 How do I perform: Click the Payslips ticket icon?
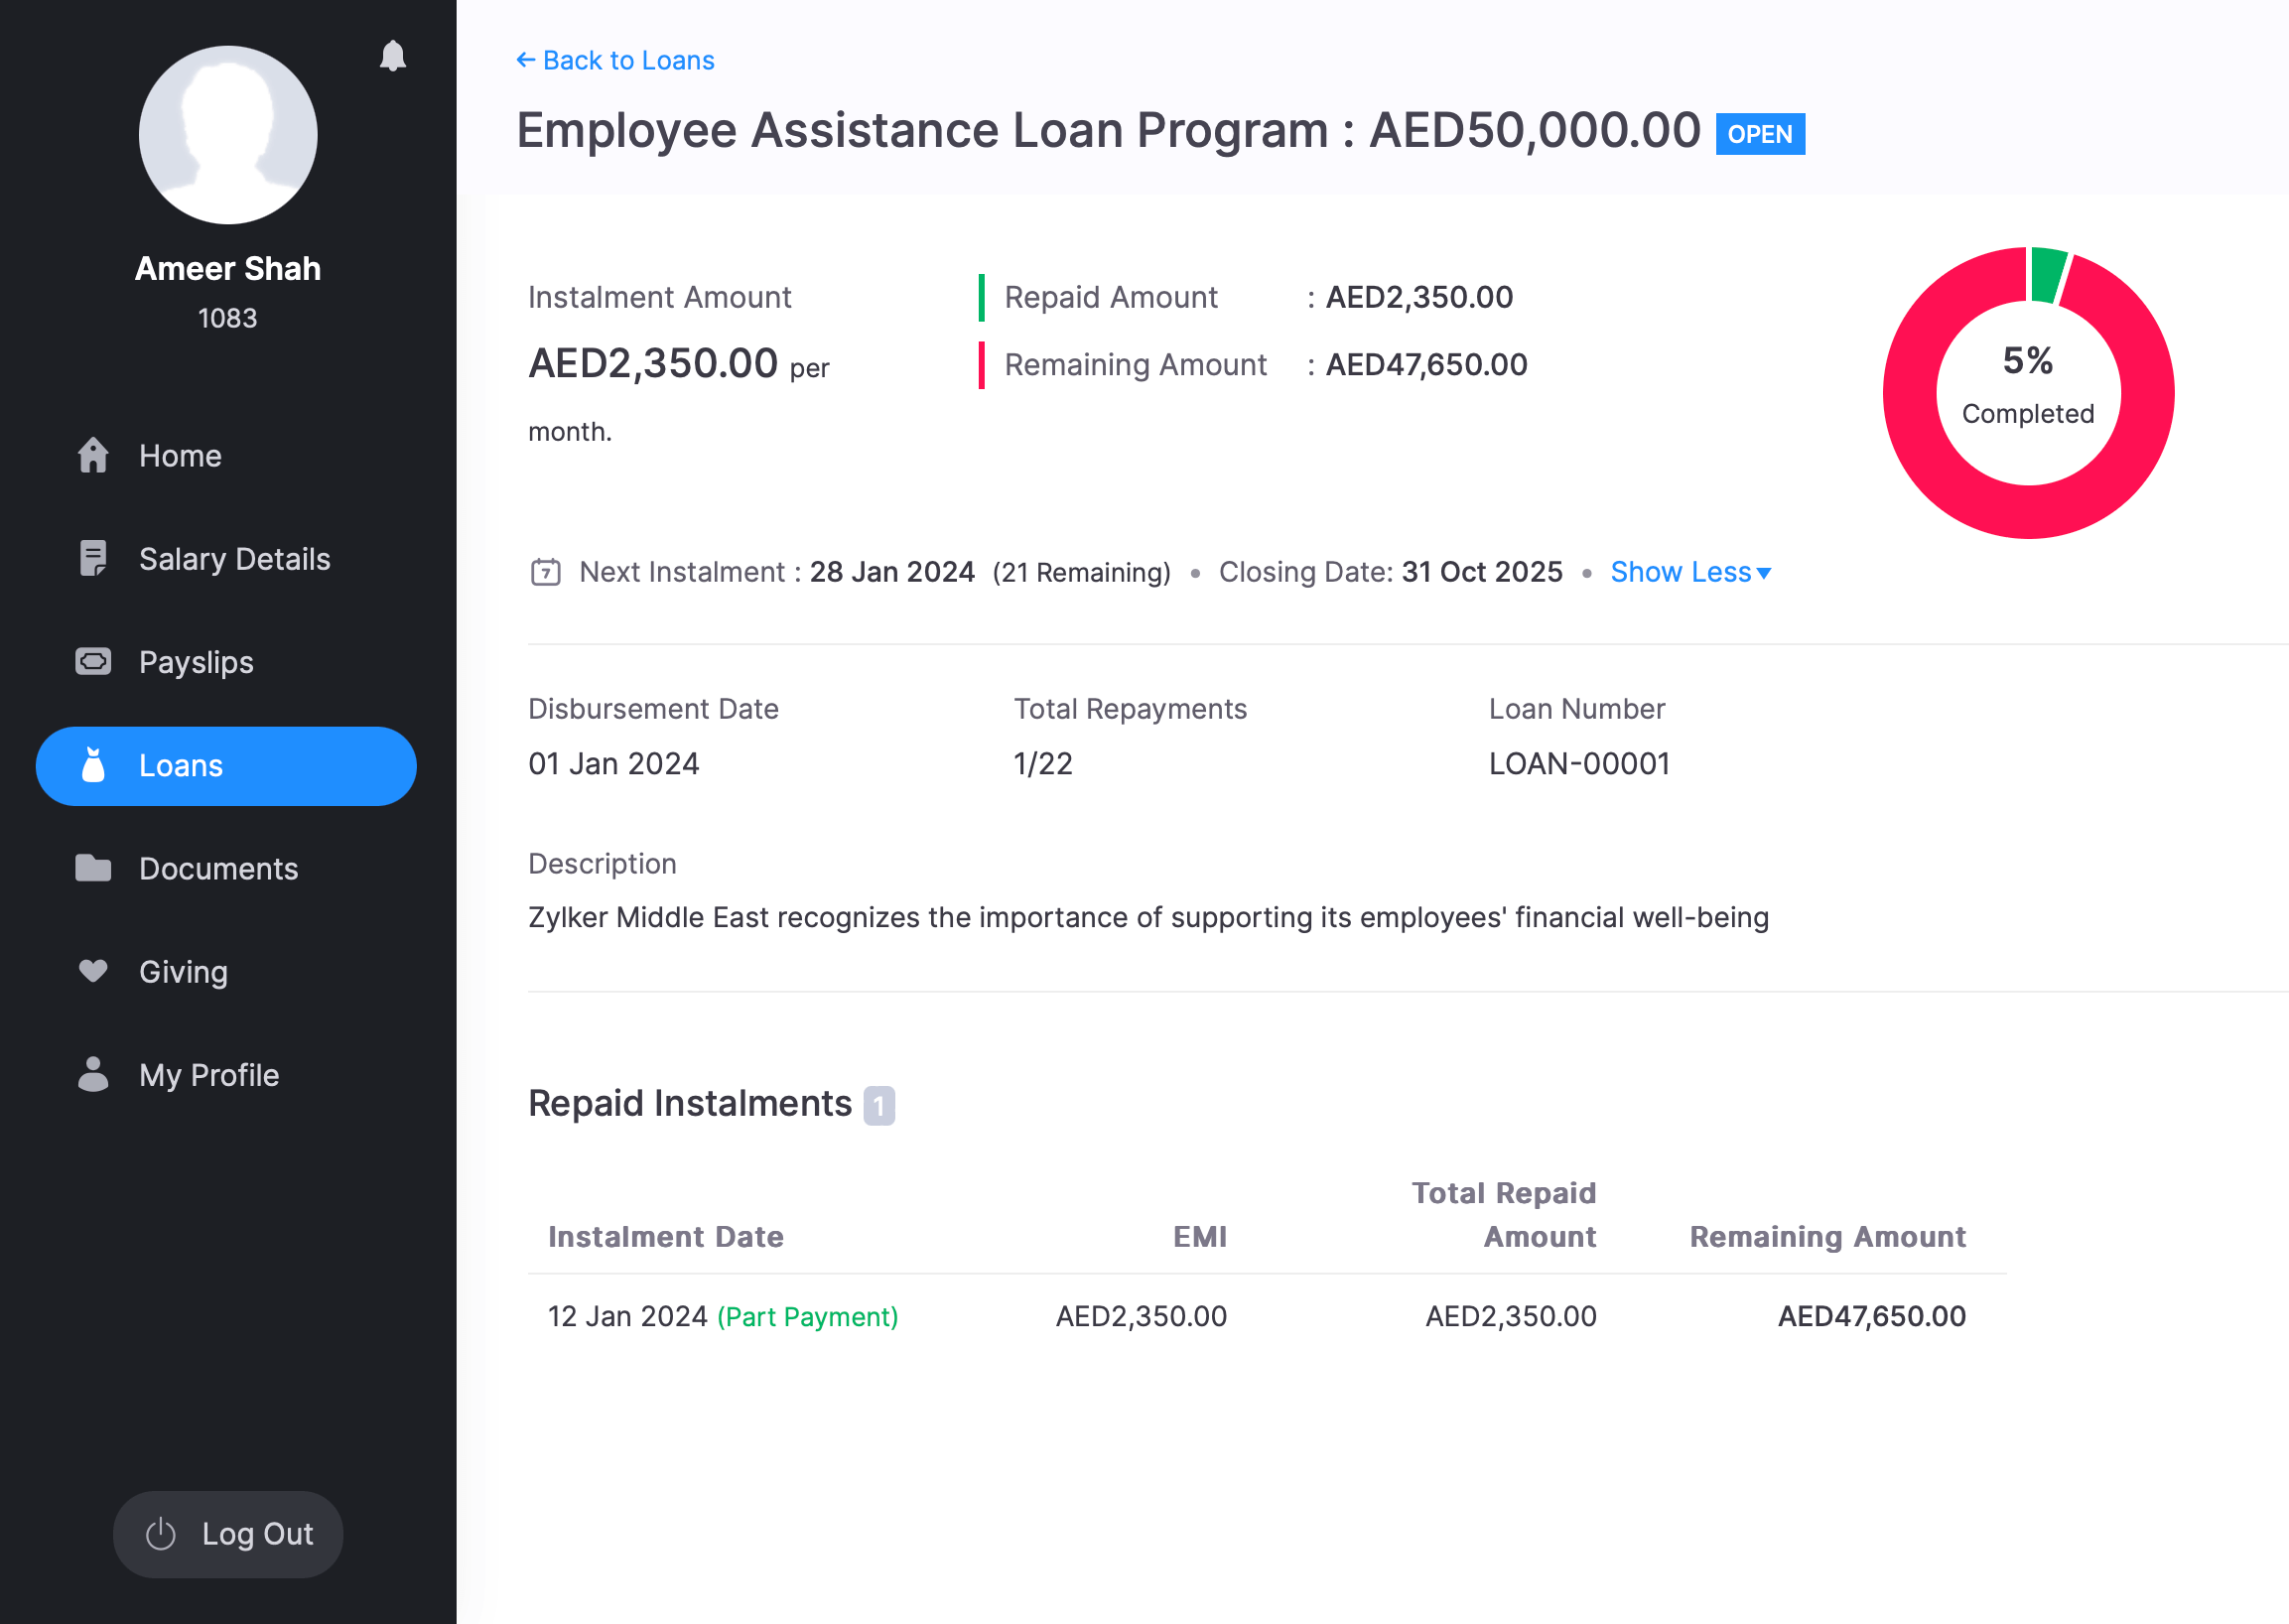point(93,662)
